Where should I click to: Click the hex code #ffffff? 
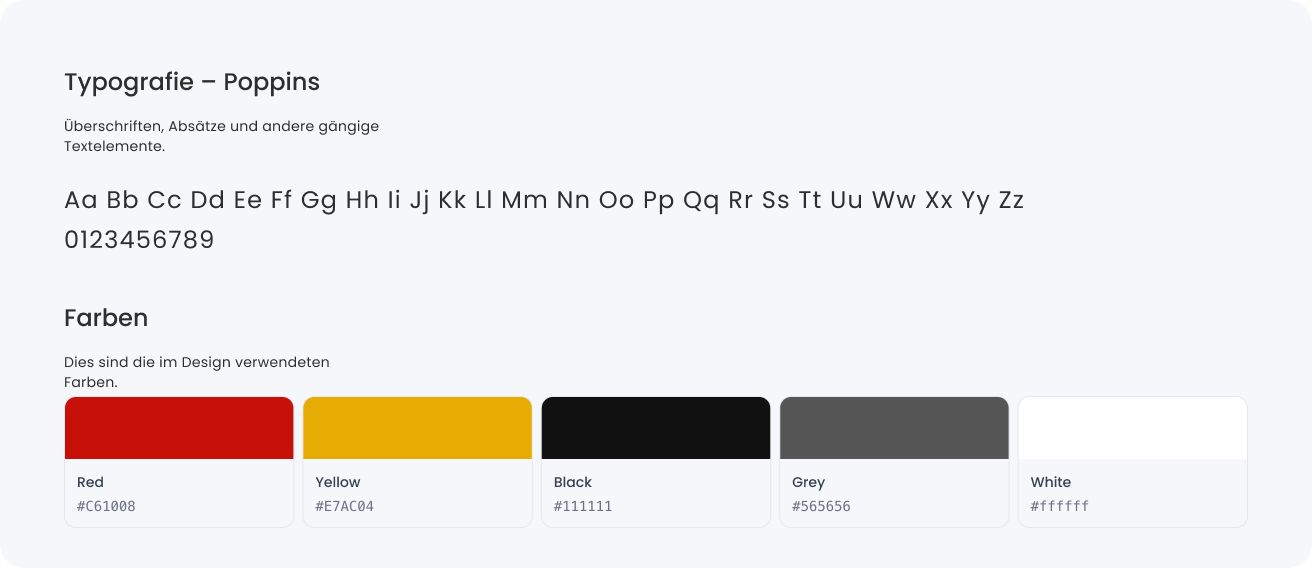[1060, 506]
